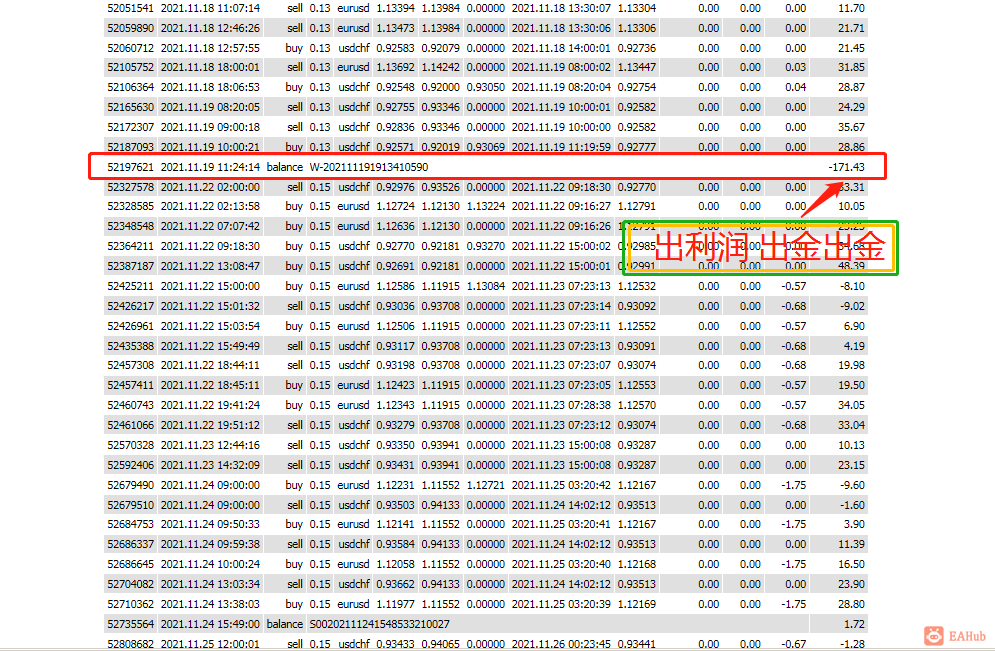This screenshot has height=651, width=995.
Task: Click withdrawal comment W-202111191913410590
Action: coord(369,167)
